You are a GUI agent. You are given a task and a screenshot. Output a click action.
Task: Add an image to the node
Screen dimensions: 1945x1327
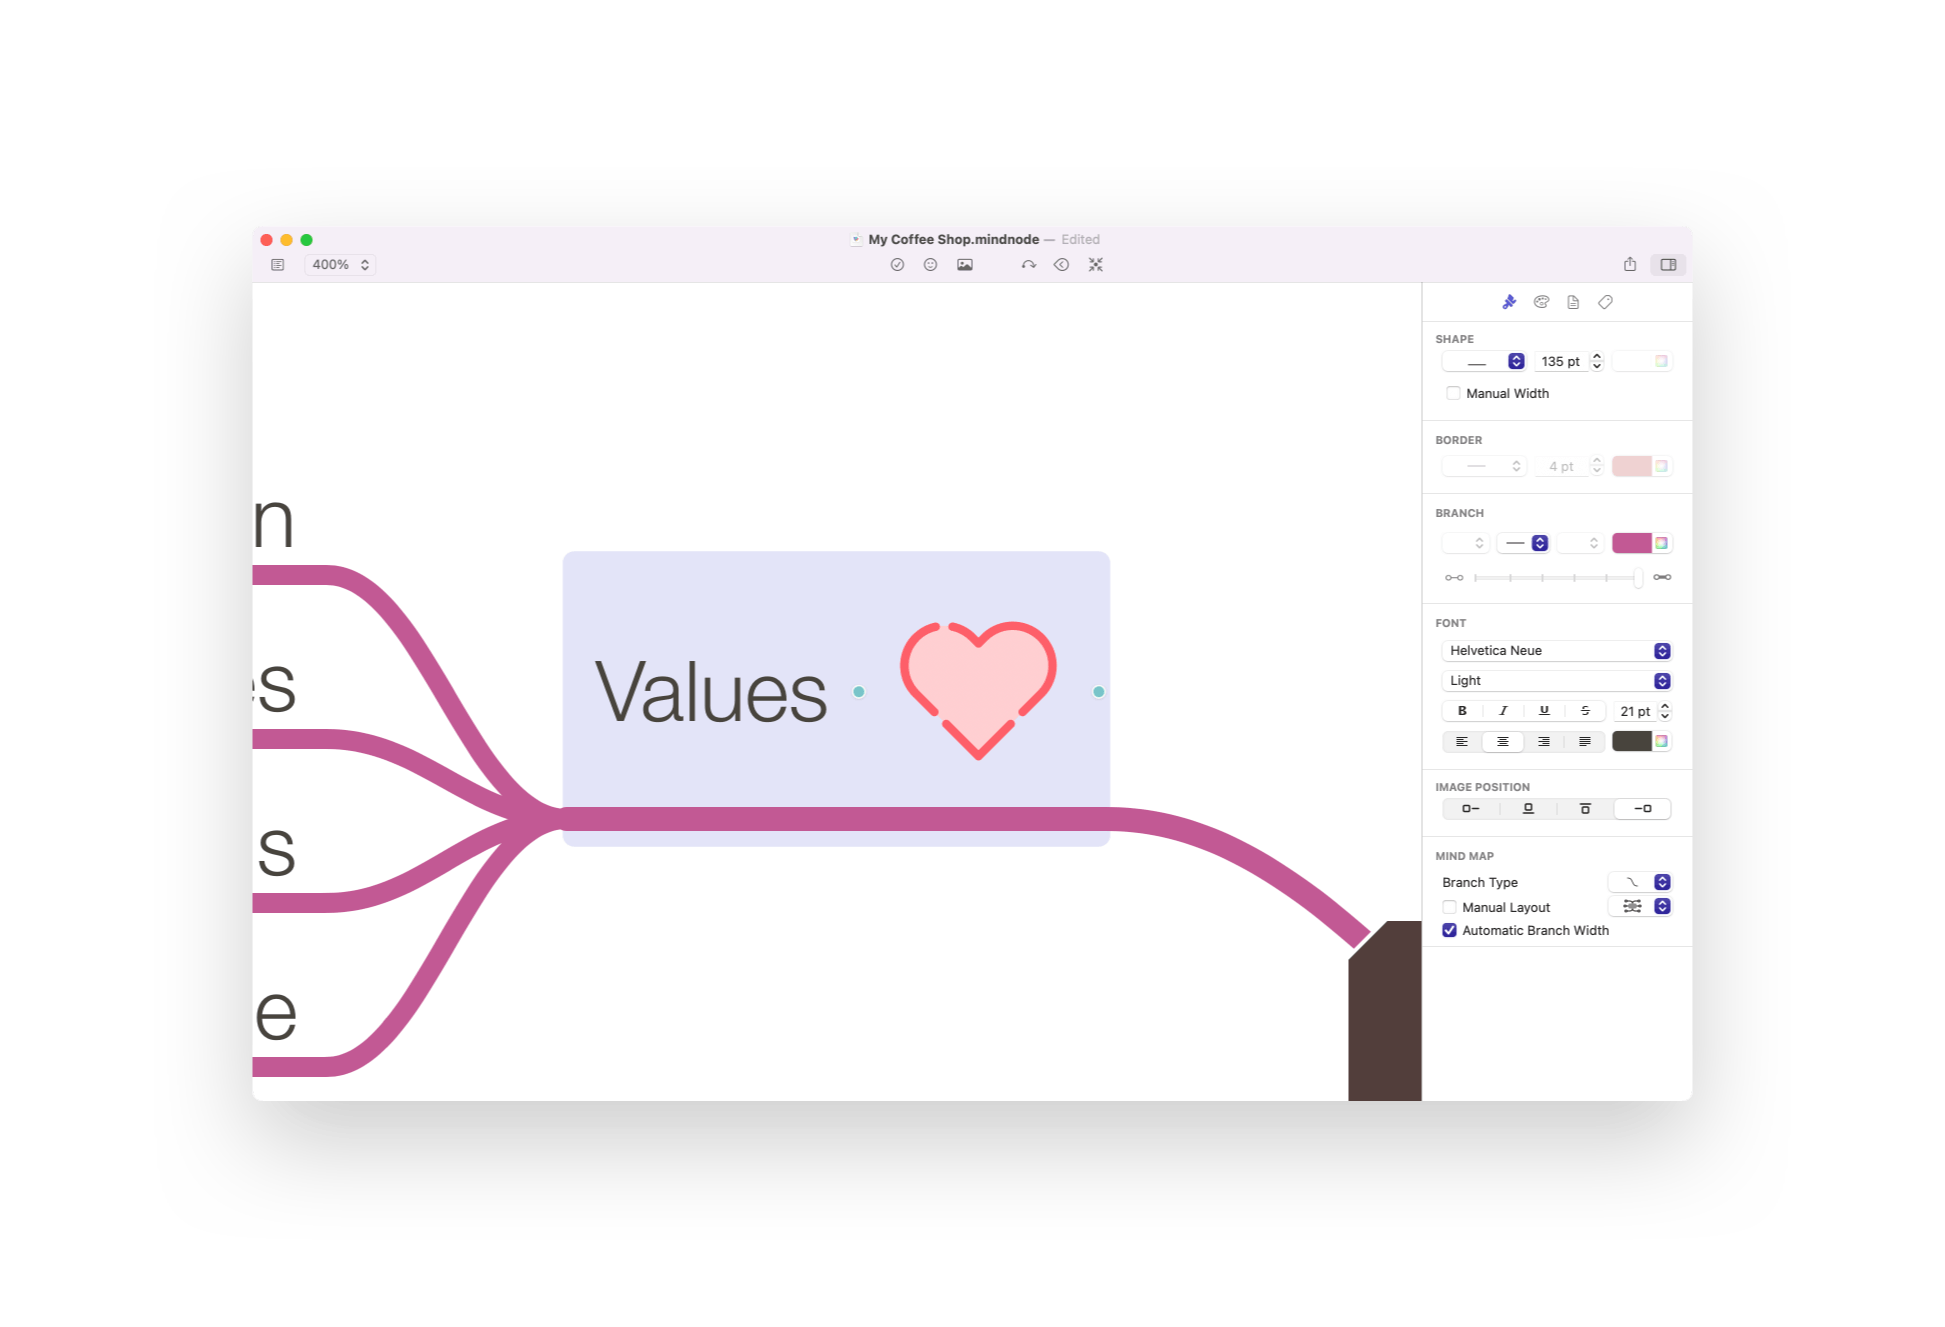pyautogui.click(x=964, y=264)
